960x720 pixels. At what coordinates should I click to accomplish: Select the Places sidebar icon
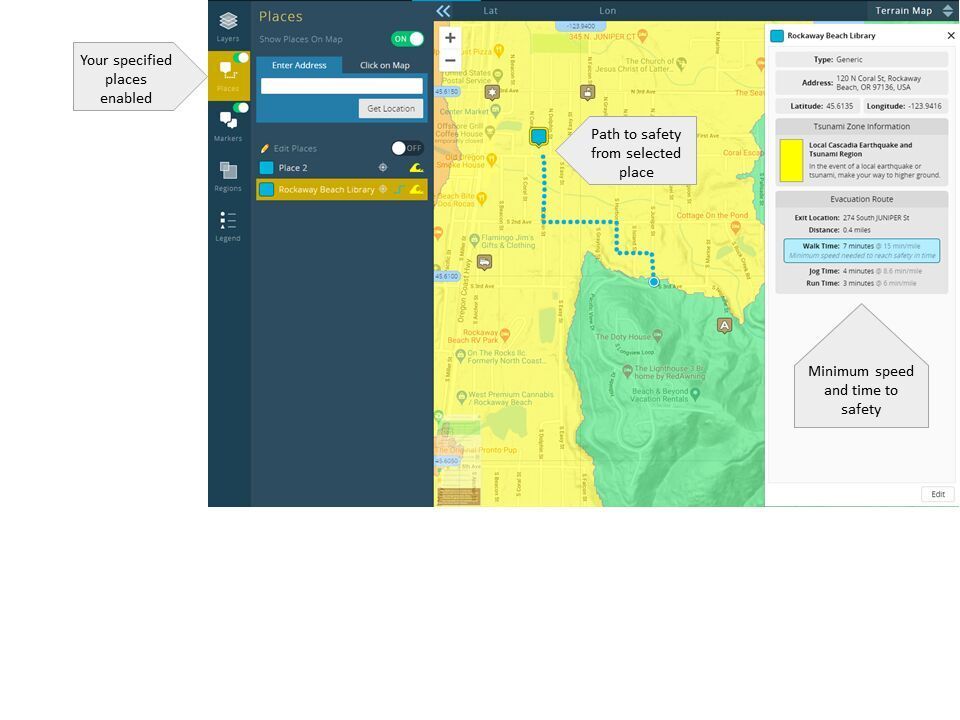228,76
